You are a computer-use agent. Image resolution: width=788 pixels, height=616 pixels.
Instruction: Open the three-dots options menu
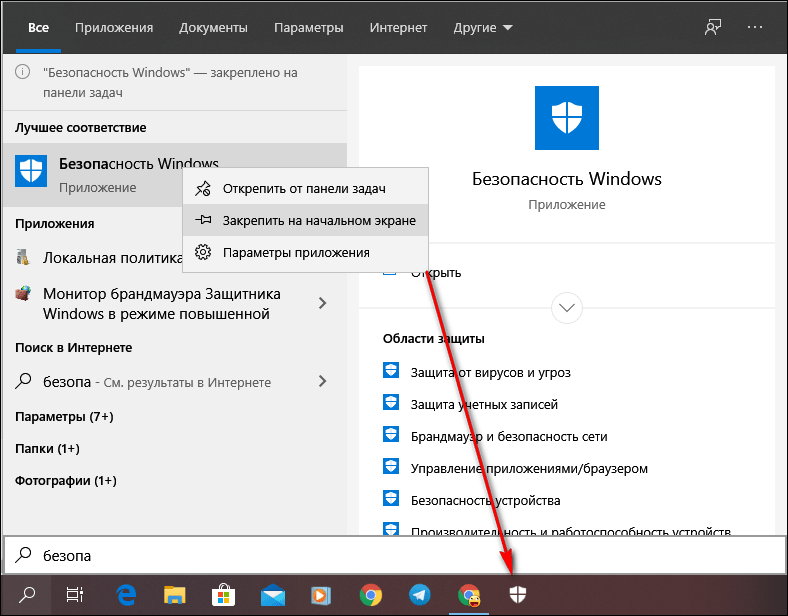click(x=754, y=28)
